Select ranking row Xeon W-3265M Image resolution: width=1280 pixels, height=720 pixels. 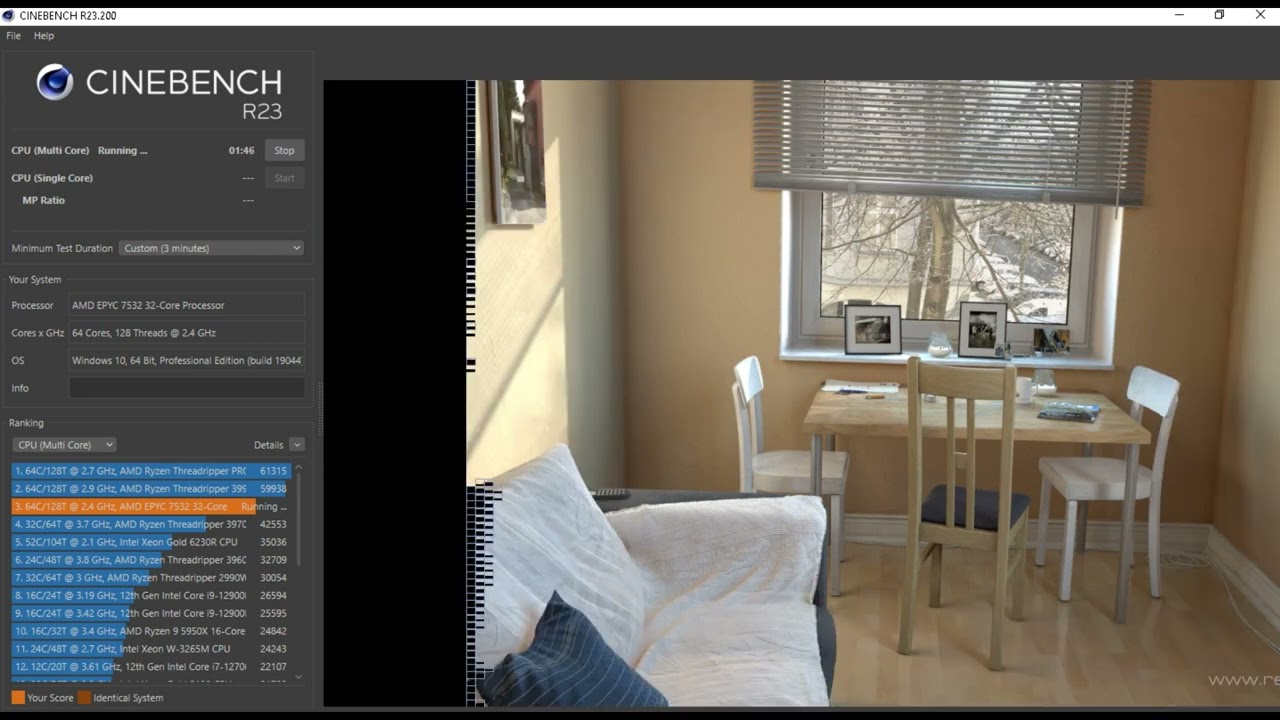(x=150, y=649)
